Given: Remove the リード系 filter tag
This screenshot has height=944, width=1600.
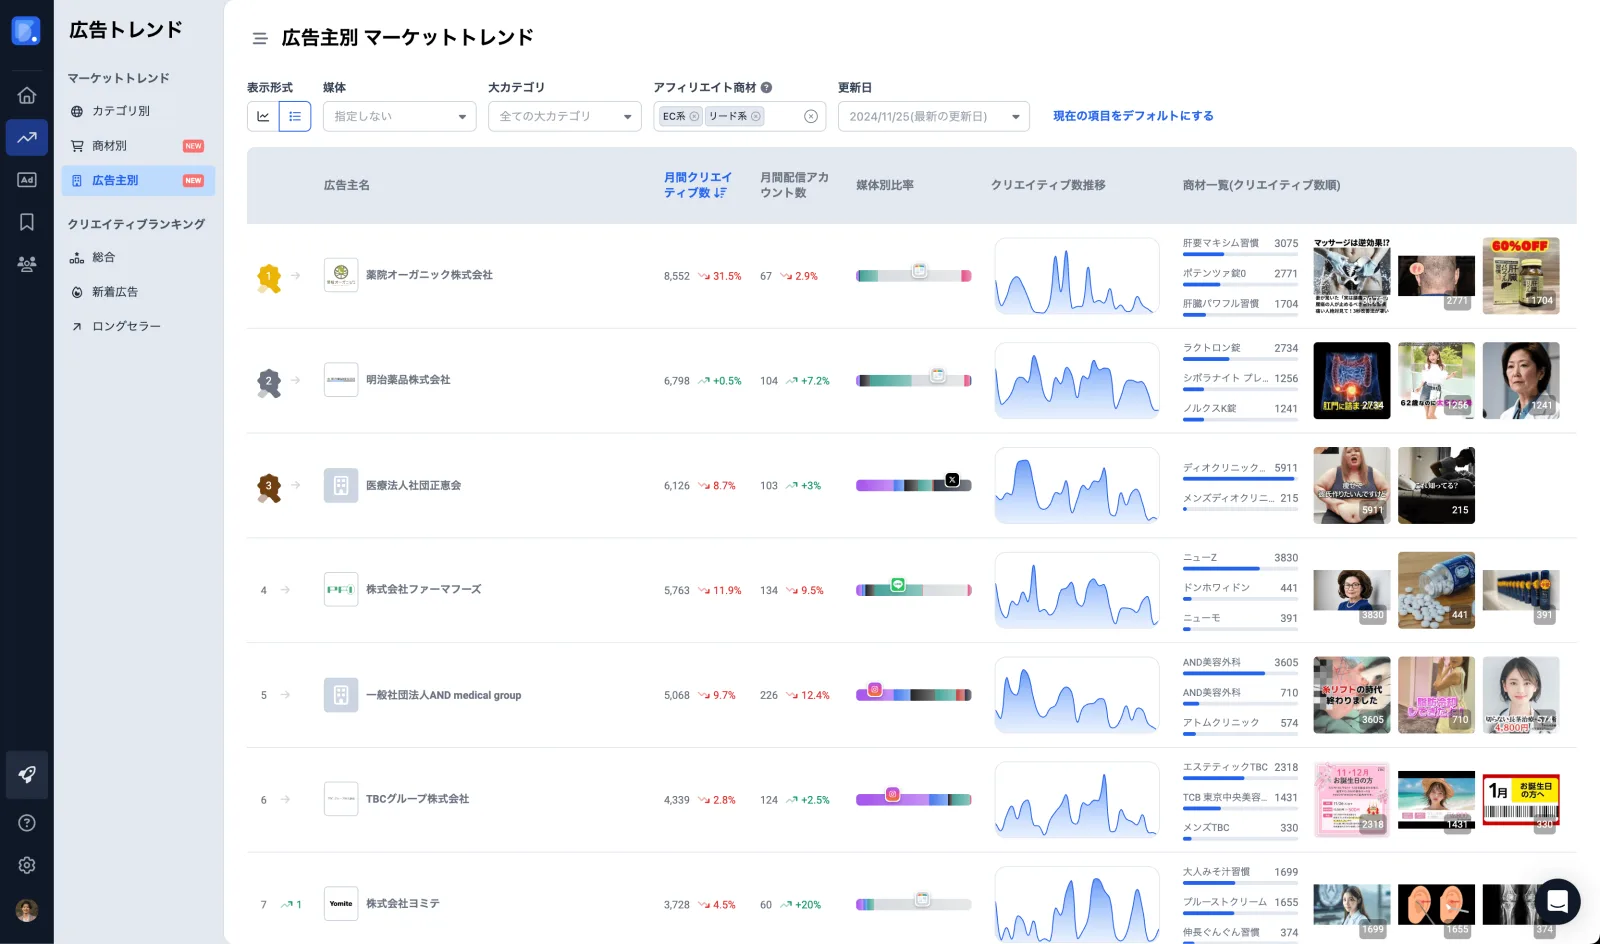Looking at the screenshot, I should pyautogui.click(x=756, y=117).
